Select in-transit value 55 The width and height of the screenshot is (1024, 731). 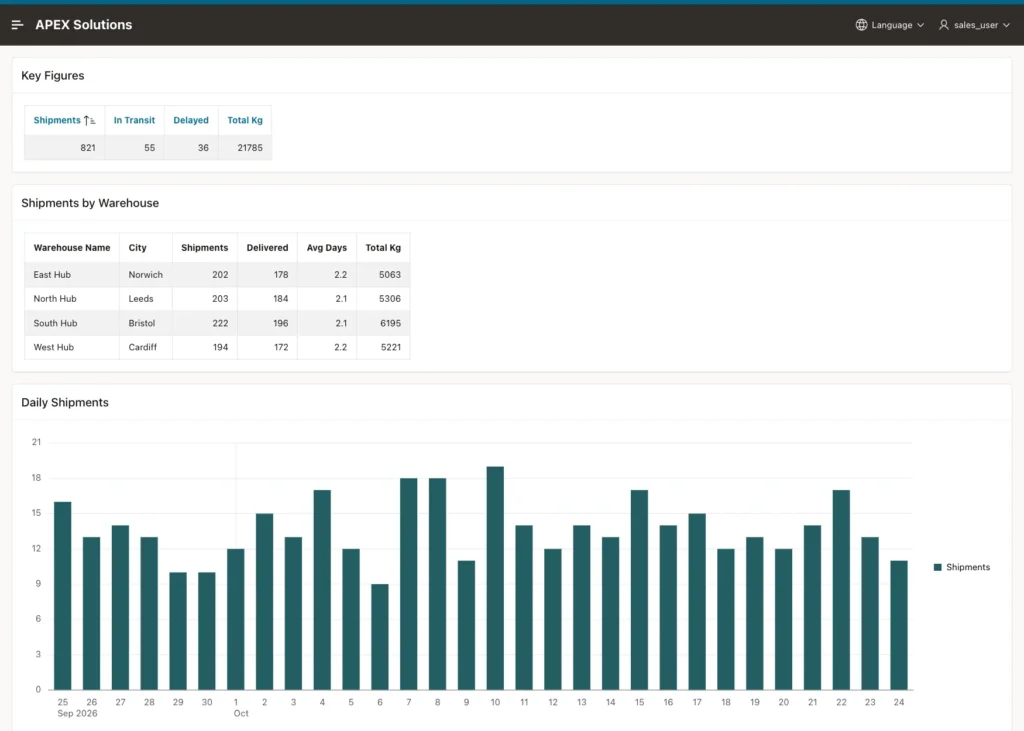point(150,148)
